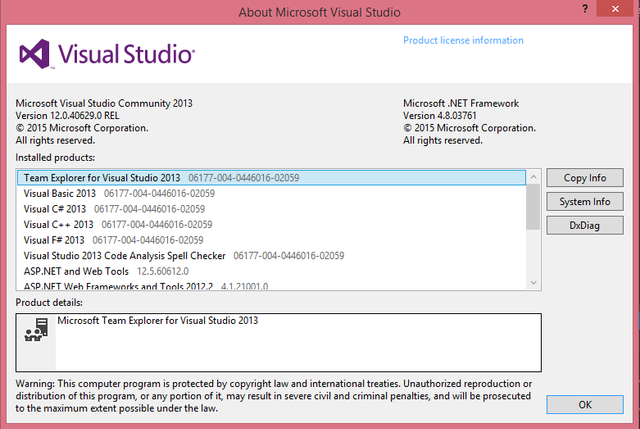Close the About Microsoft Visual Studio dialog
This screenshot has width=640, height=429.
coord(615,9)
